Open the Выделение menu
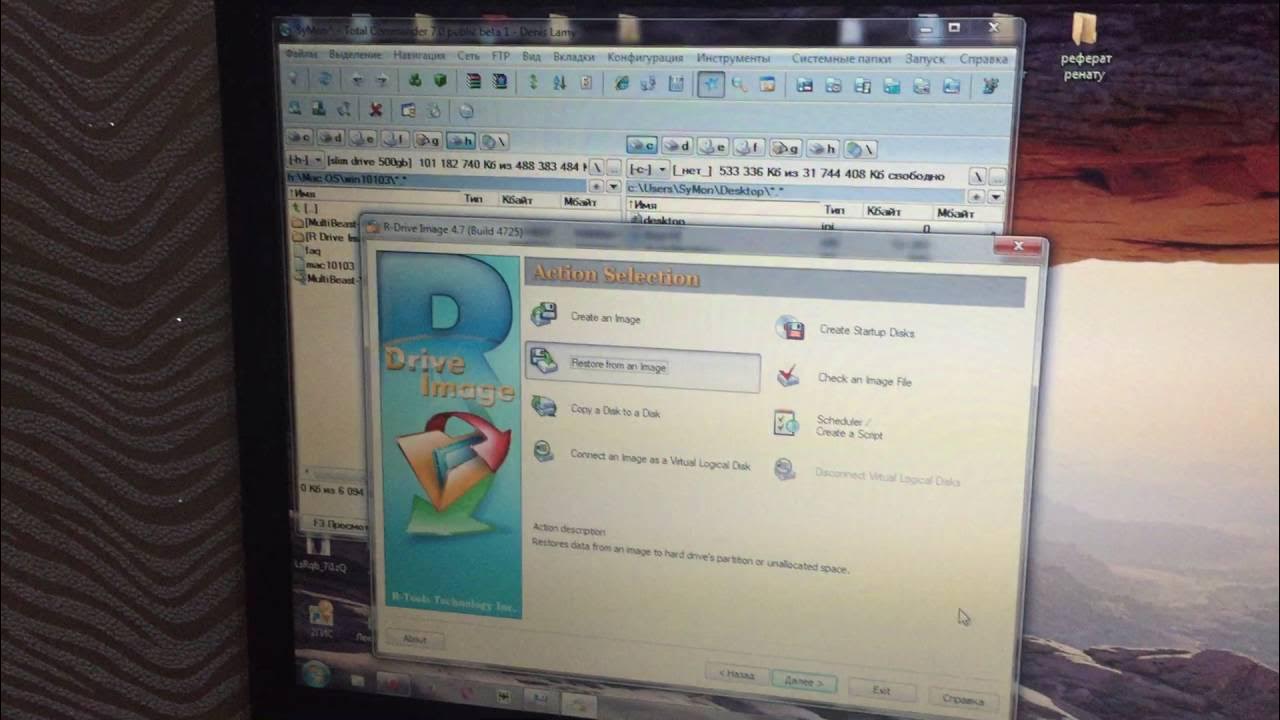The width and height of the screenshot is (1280, 720). pyautogui.click(x=354, y=55)
